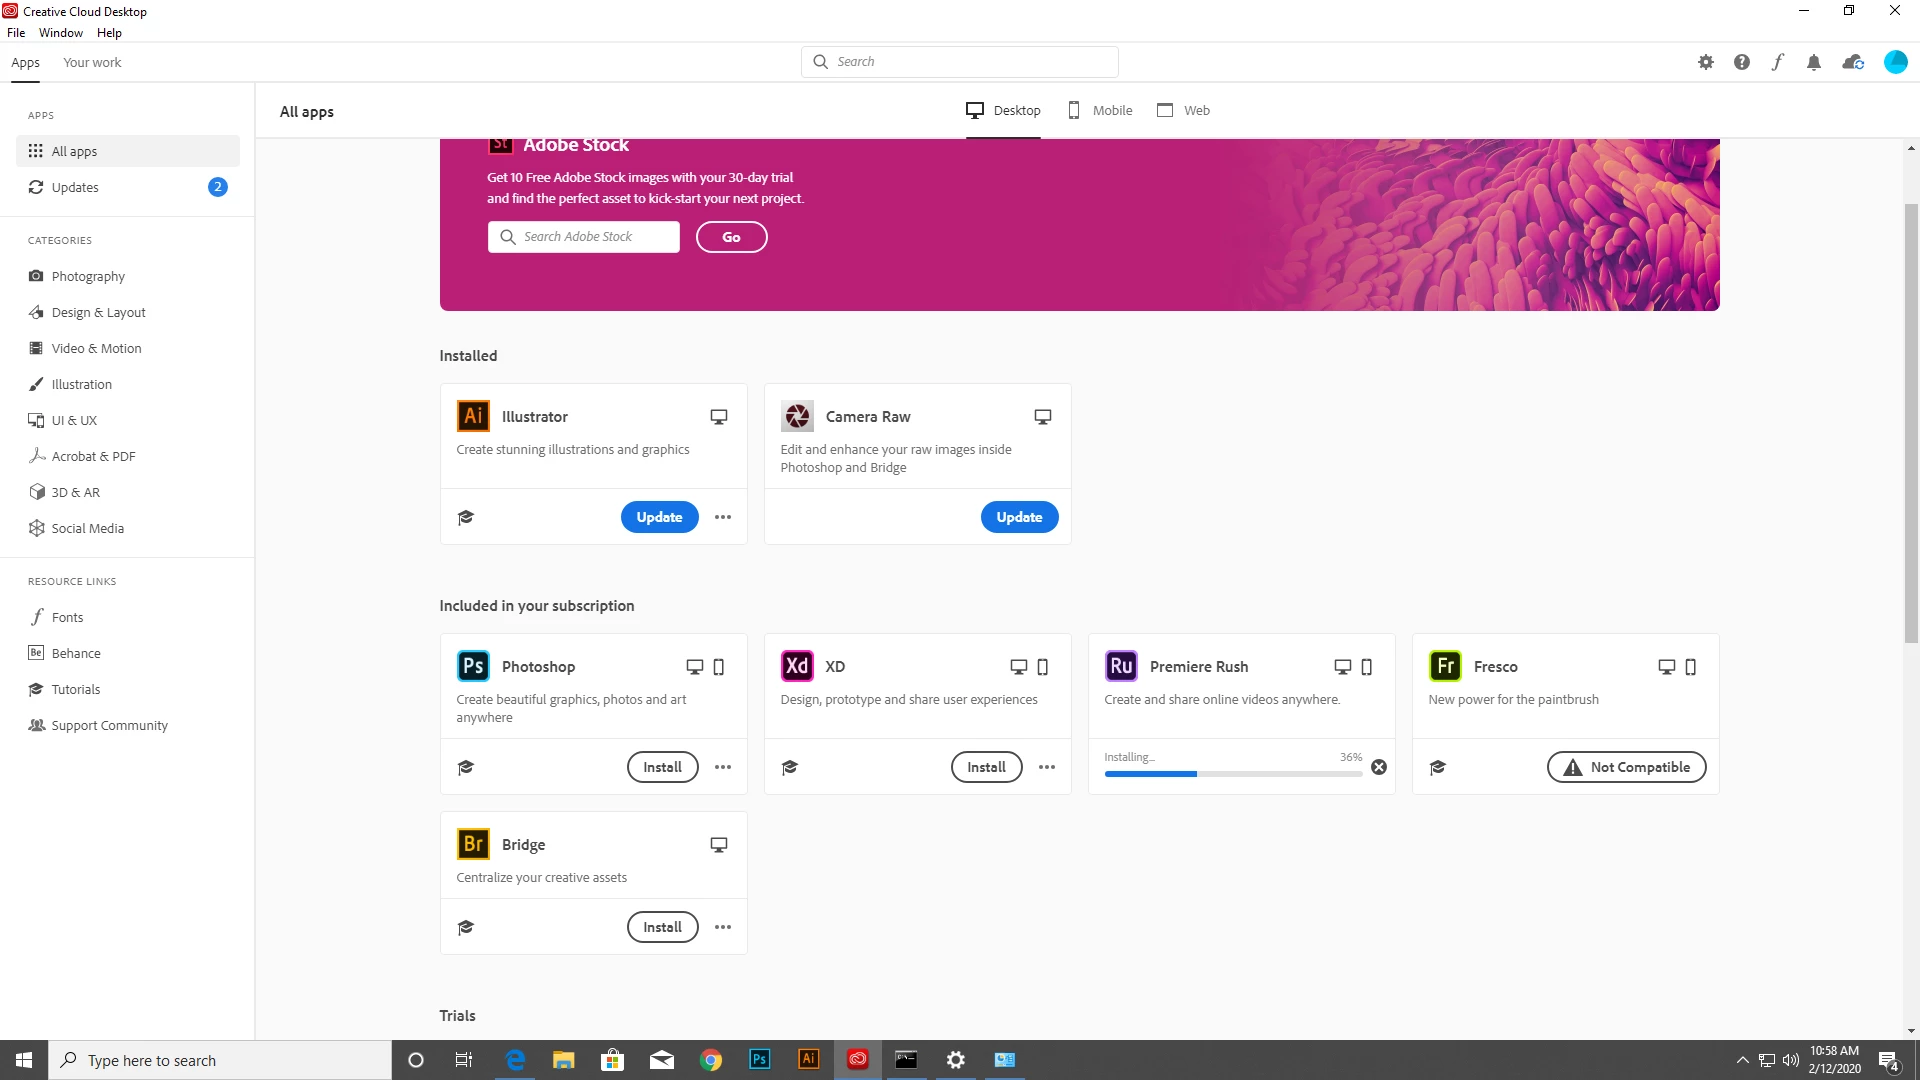
Task: Open notifications bell icon
Action: click(1813, 62)
